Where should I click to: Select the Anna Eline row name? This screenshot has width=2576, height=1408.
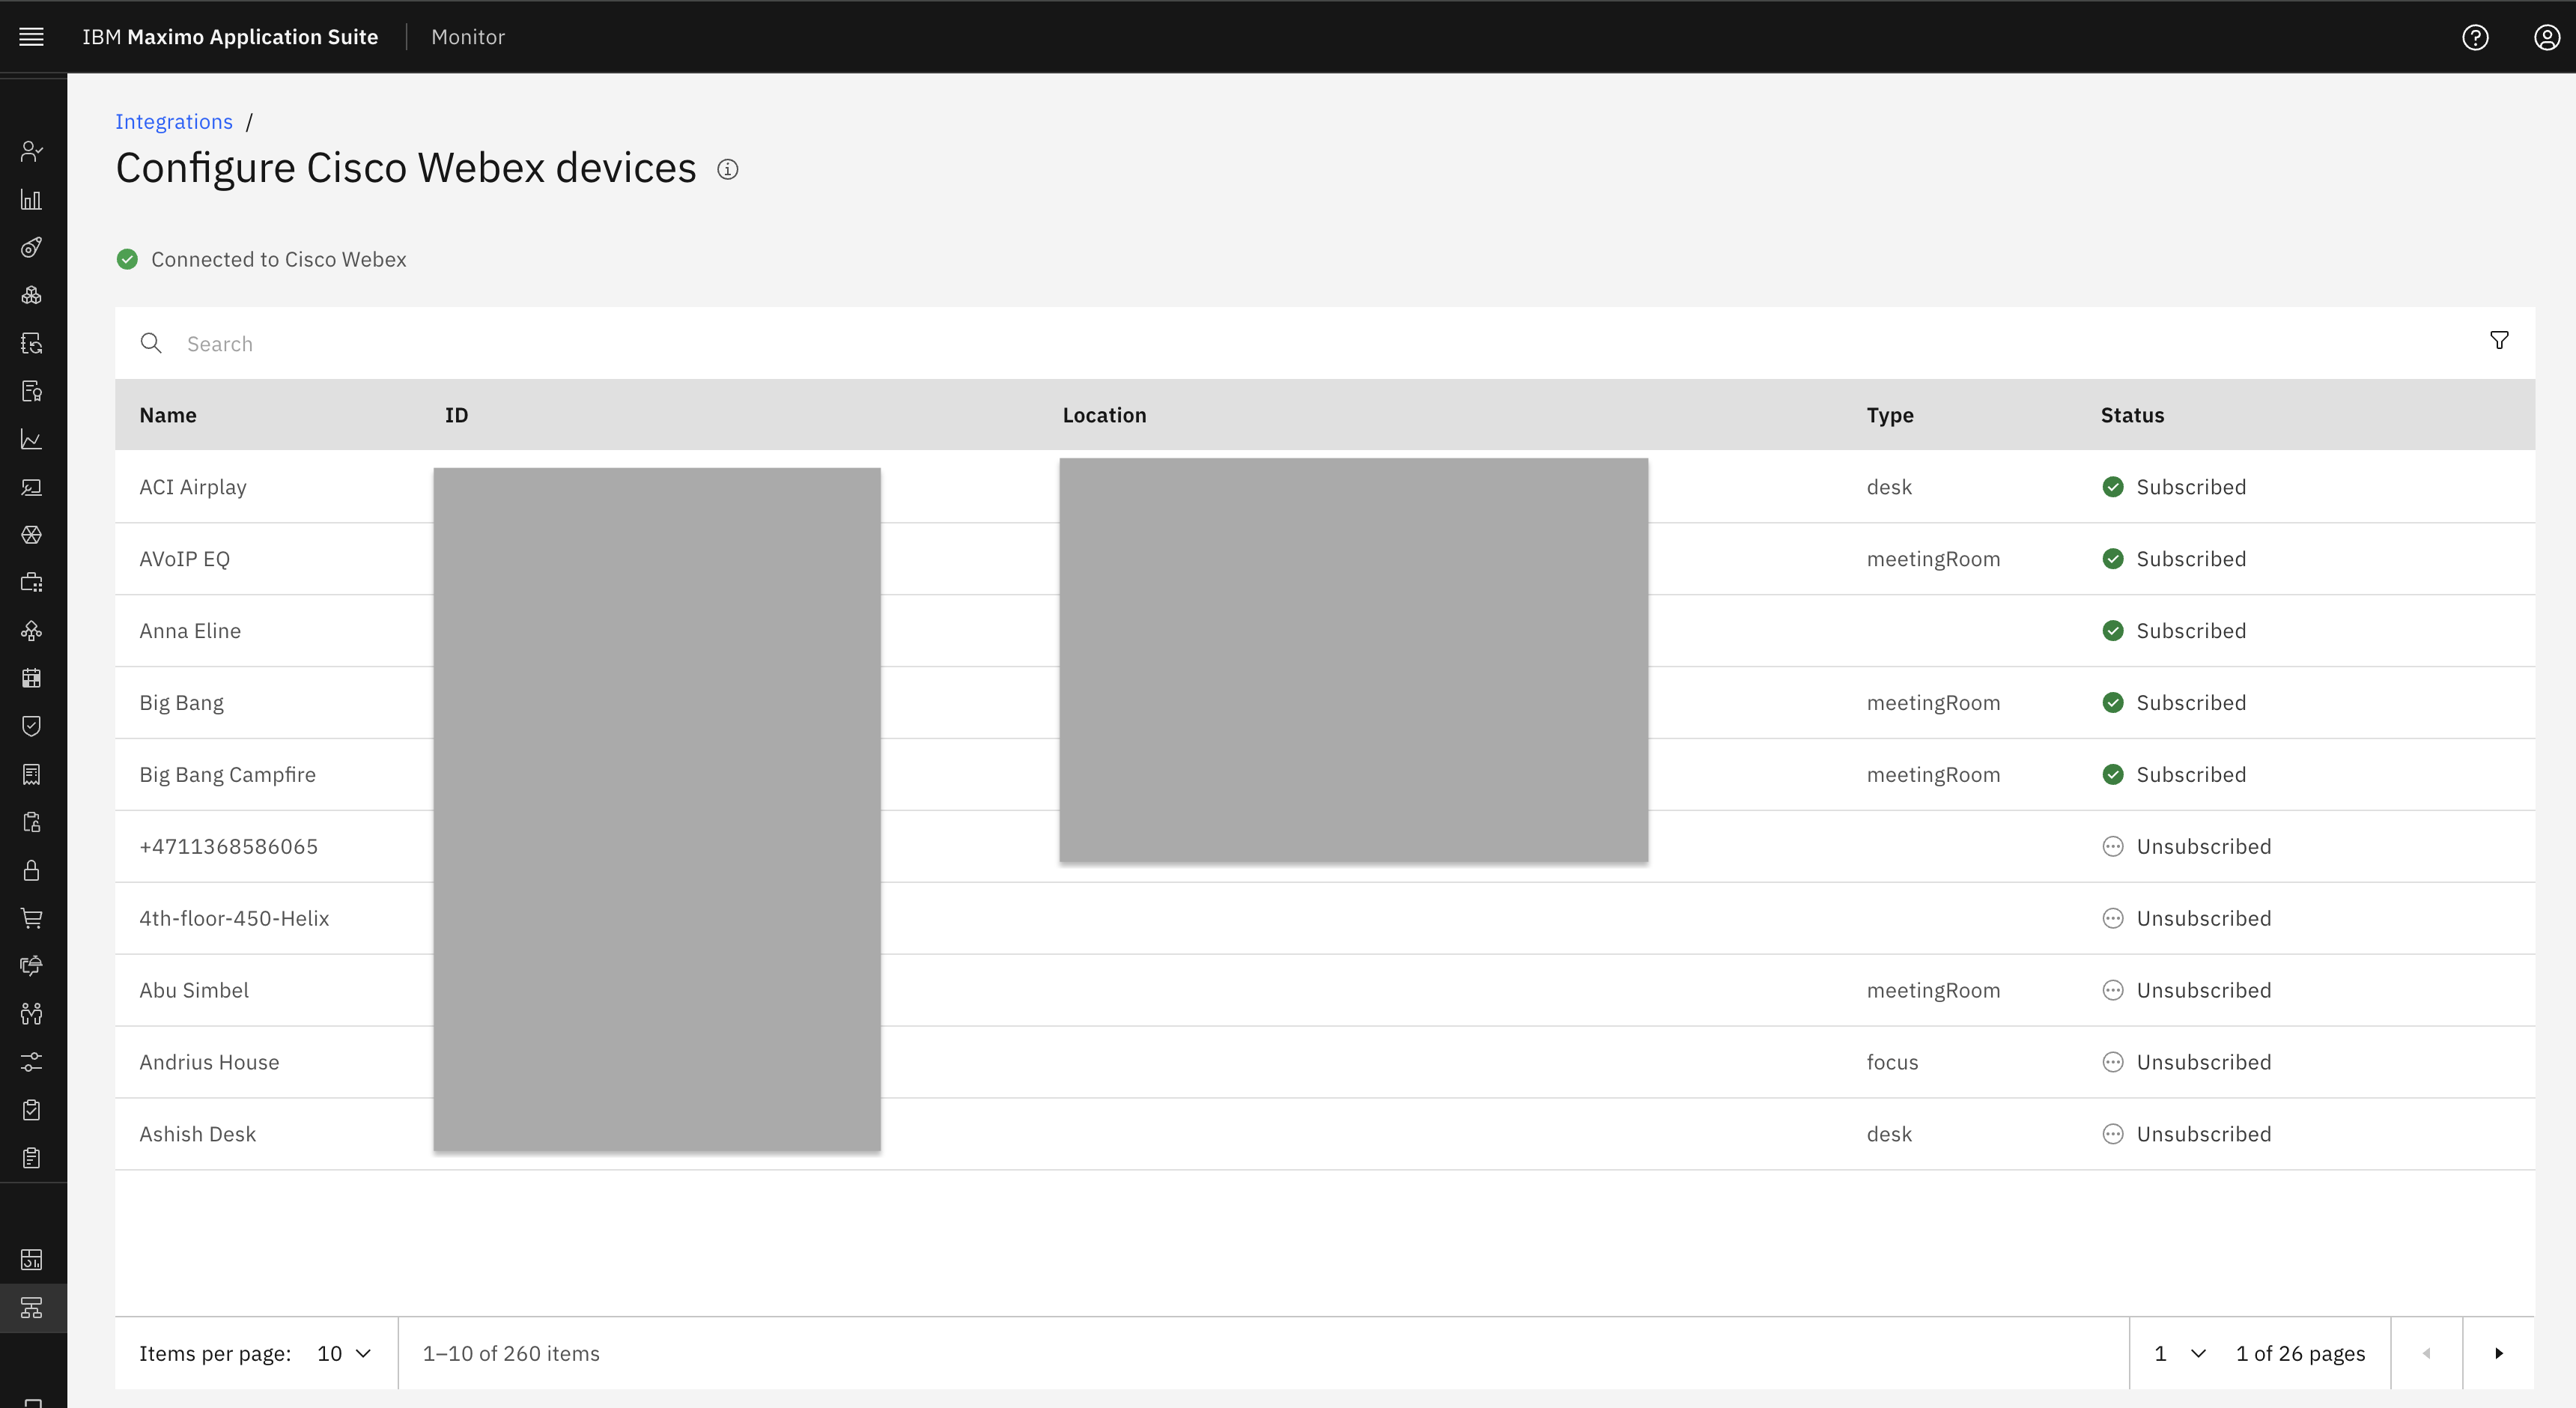190,631
